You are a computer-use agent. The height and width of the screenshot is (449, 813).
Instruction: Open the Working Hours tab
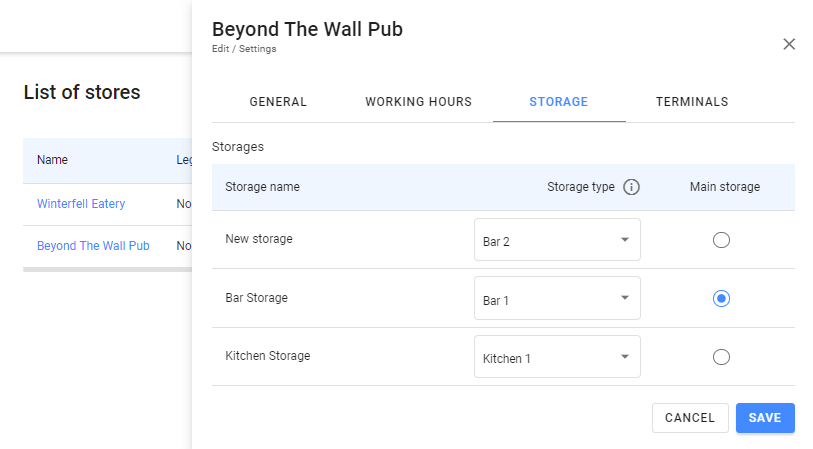[x=418, y=102]
